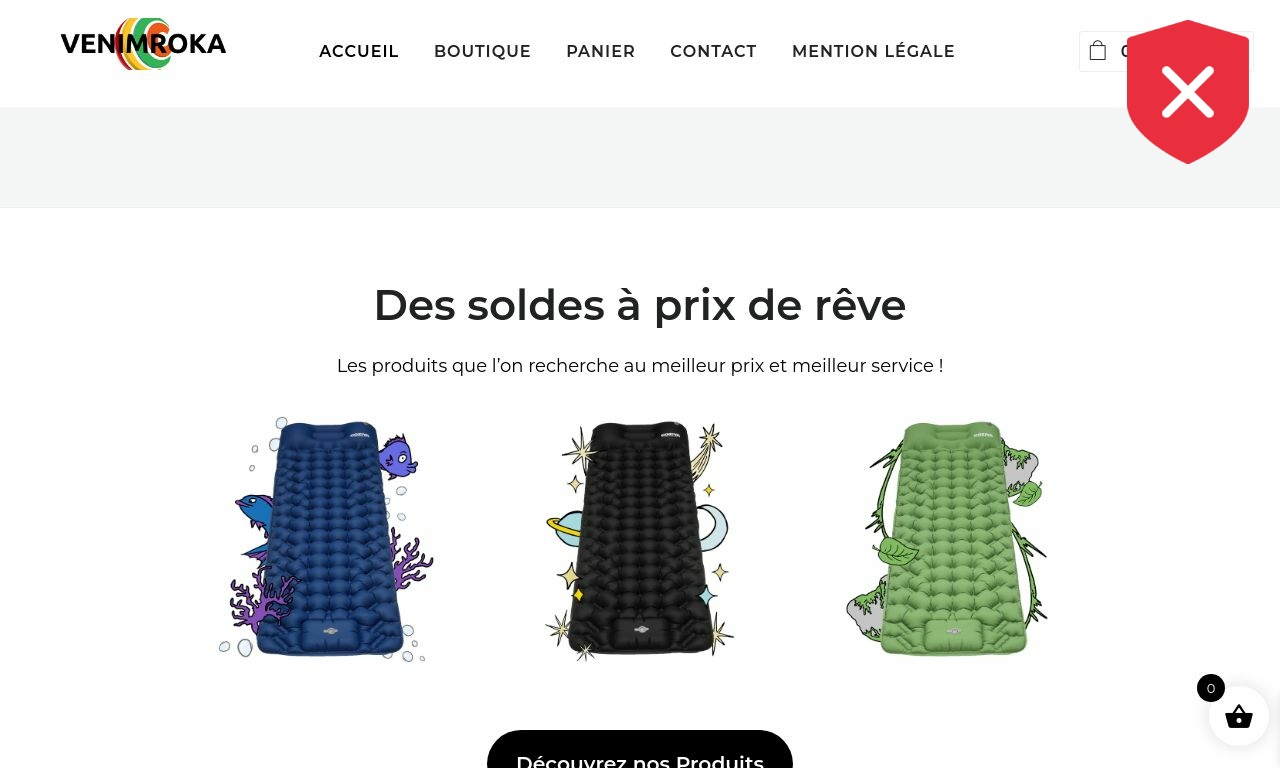The height and width of the screenshot is (768, 1280).
Task: Select the blue inflatable mattress image
Action: 327,539
